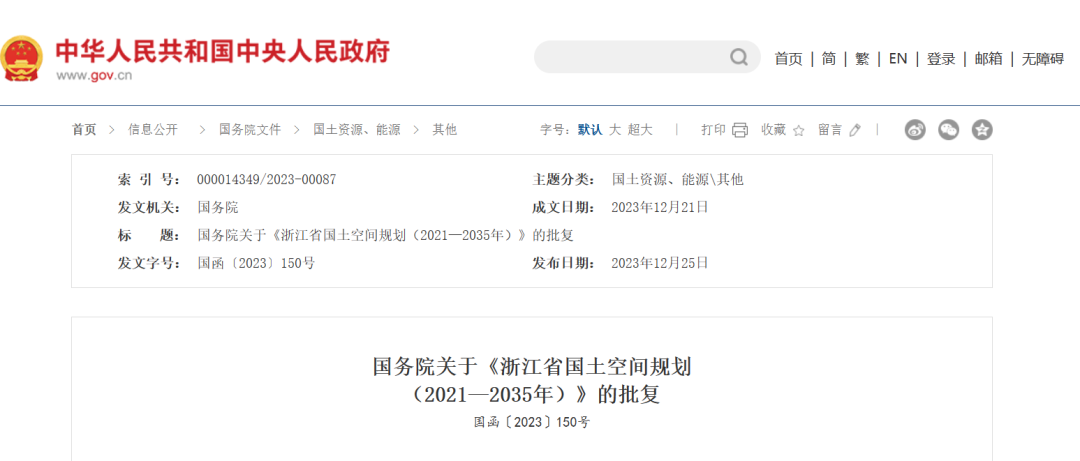Viewport: 1080px width, 461px height.
Task: Click 首页 in top navigation
Action: 788,59
